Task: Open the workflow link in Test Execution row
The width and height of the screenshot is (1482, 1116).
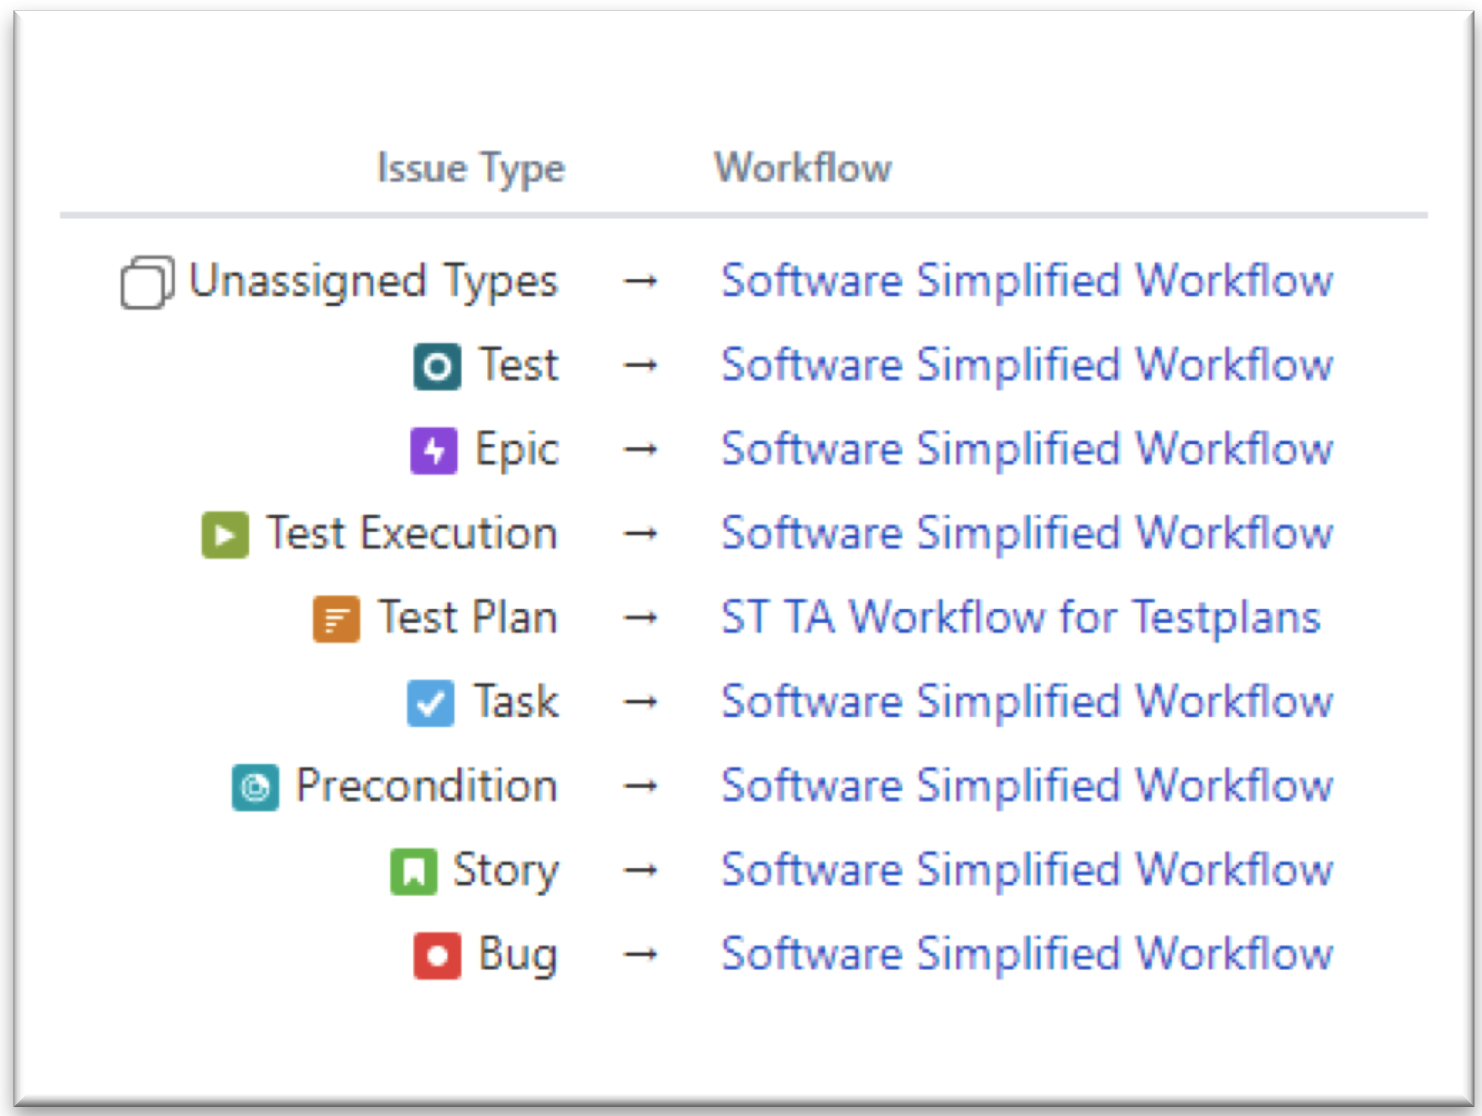Action: (1026, 533)
